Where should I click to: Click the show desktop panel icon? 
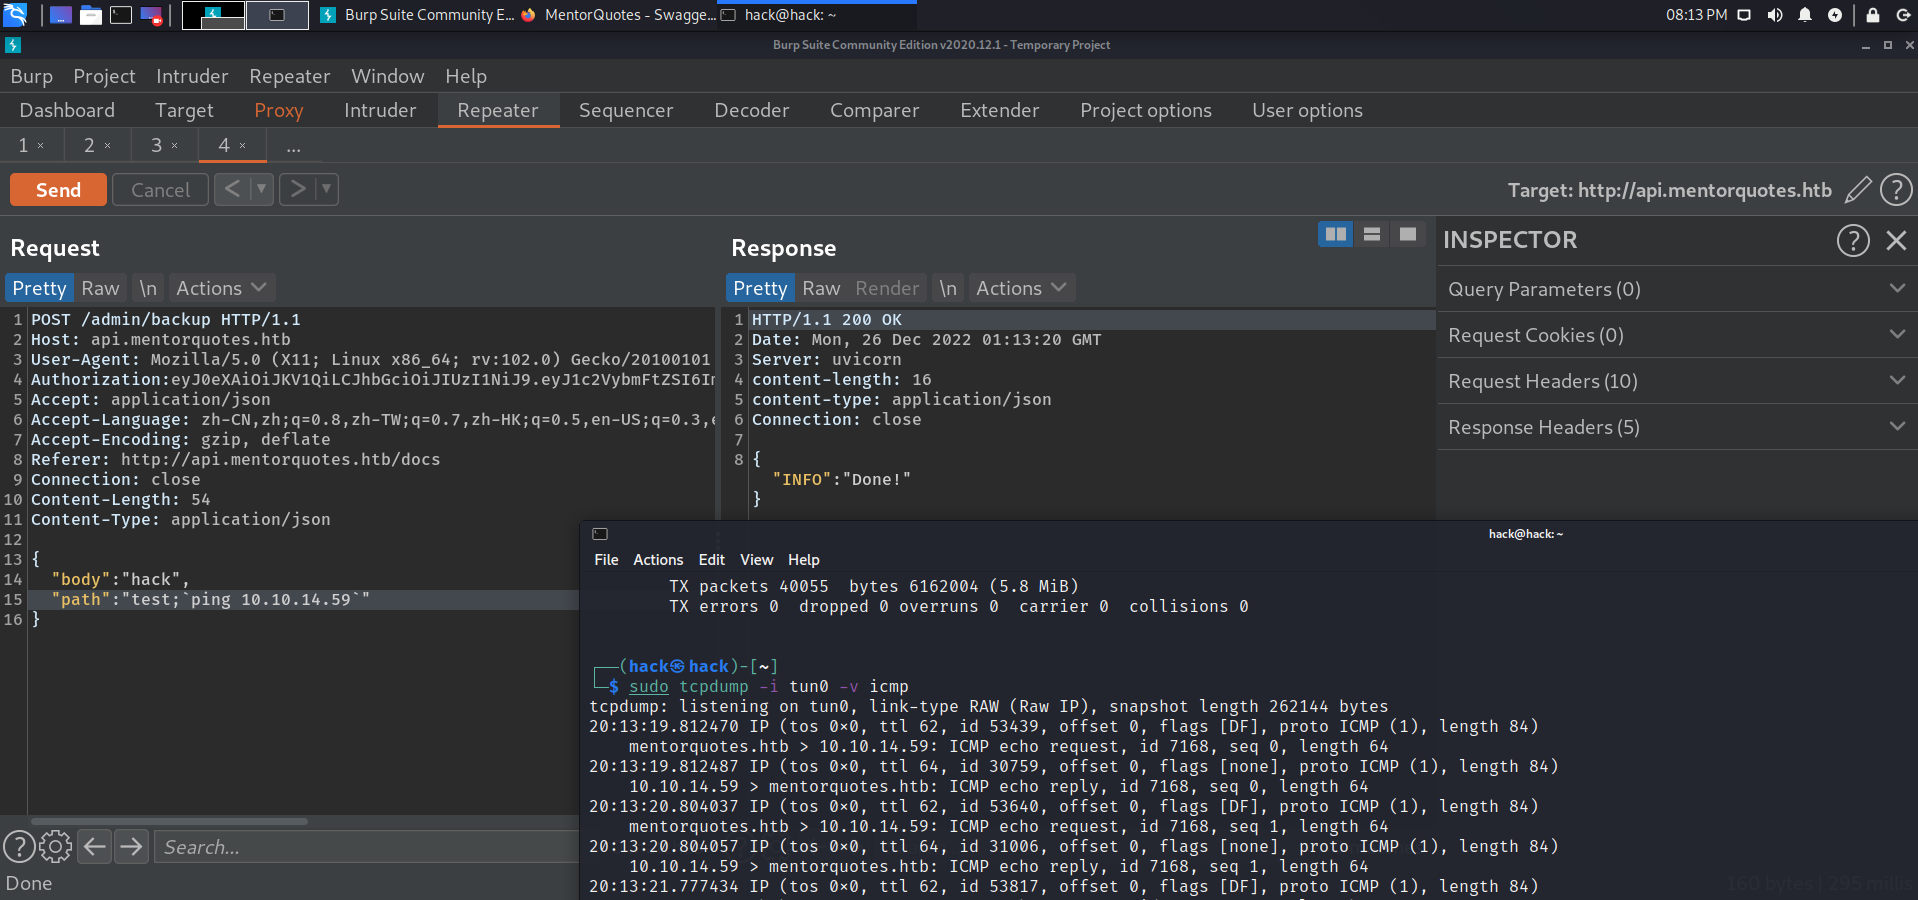point(61,15)
